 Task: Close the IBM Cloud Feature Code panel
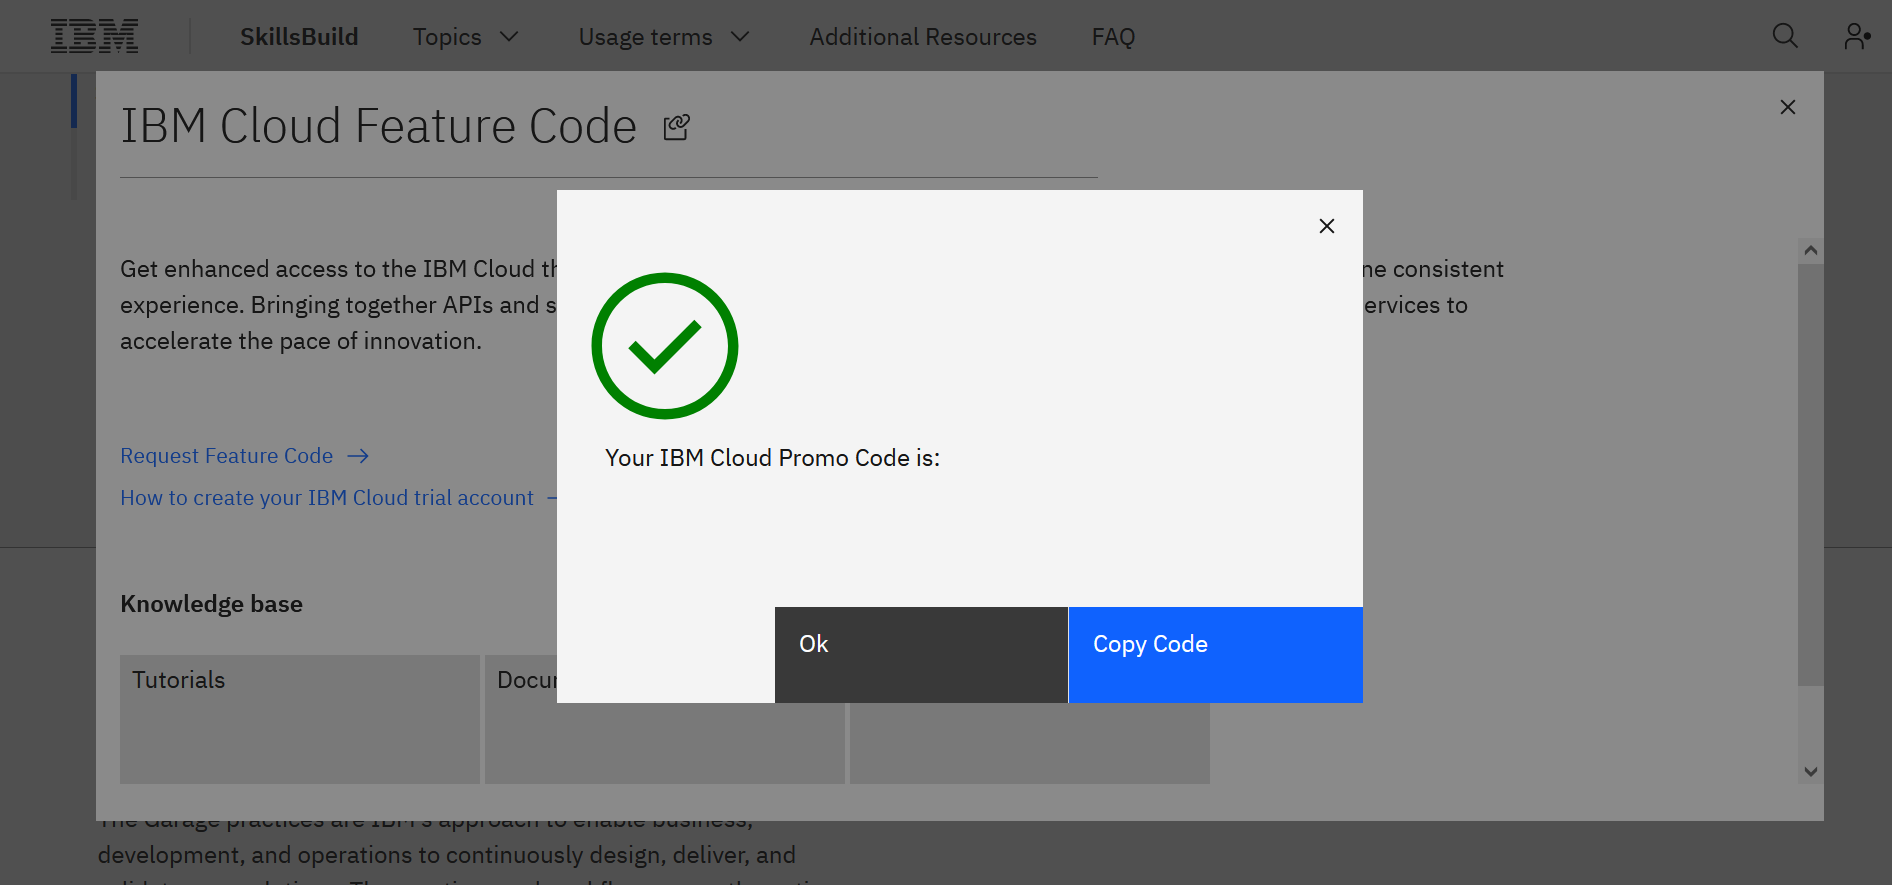click(1788, 107)
